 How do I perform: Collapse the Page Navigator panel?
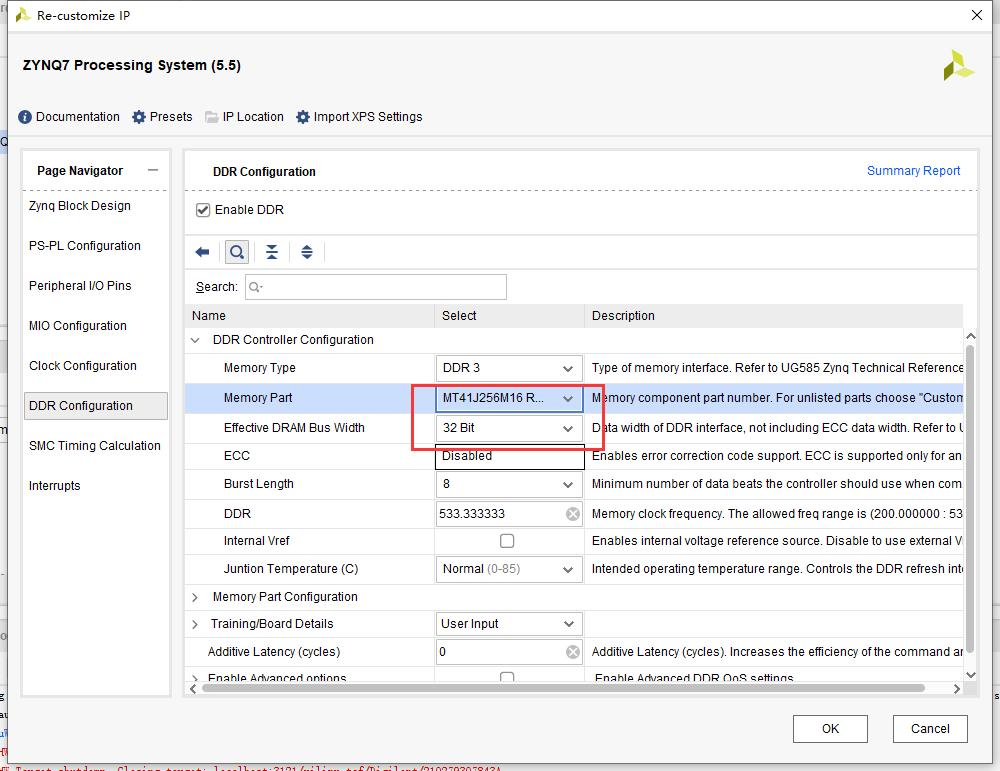pos(152,170)
